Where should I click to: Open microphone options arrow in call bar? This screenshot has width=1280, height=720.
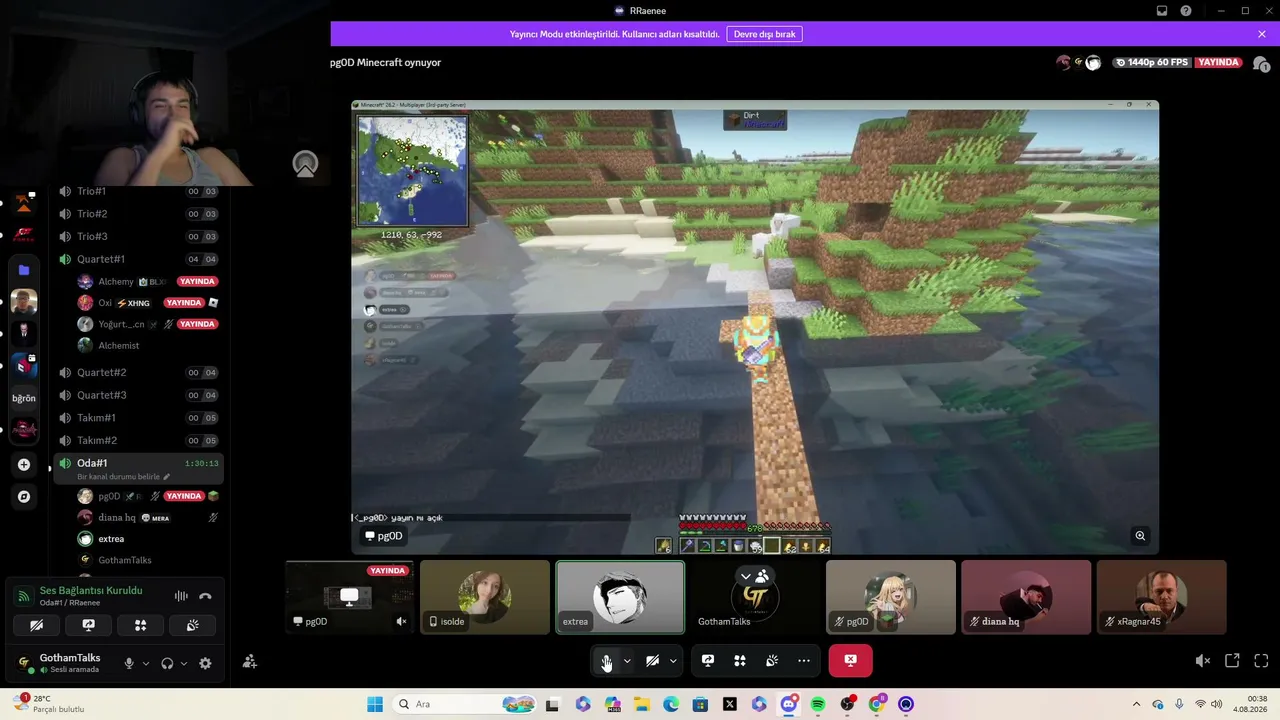point(627,661)
